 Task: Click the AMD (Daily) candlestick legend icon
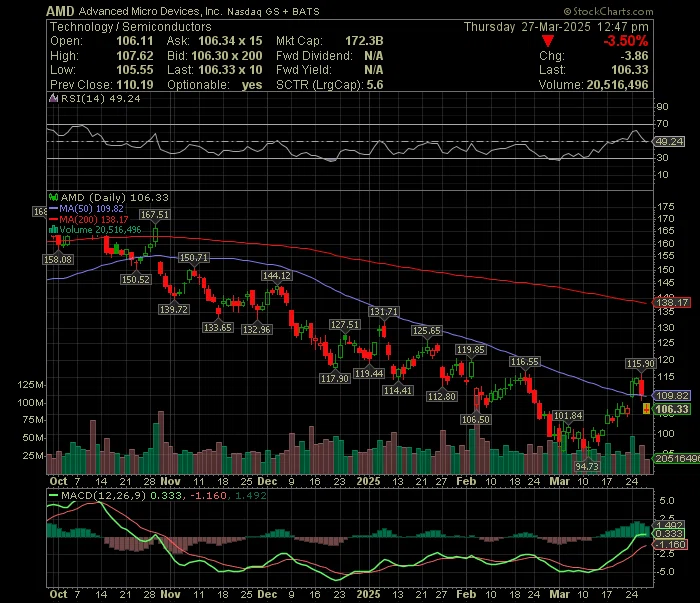(x=54, y=197)
